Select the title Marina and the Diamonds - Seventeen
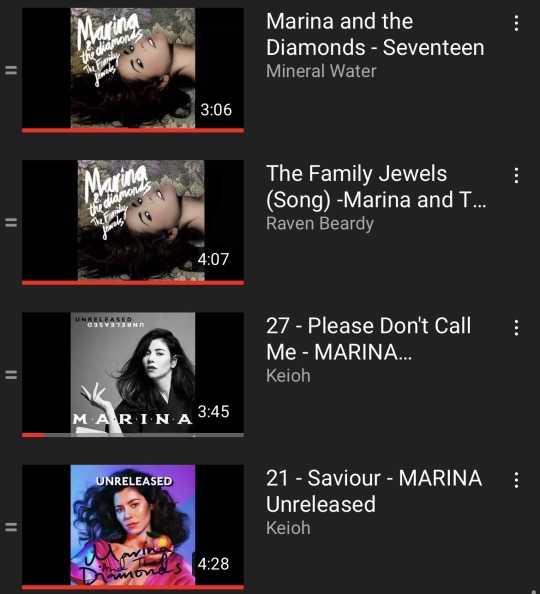The width and height of the screenshot is (540, 594). (x=375, y=34)
